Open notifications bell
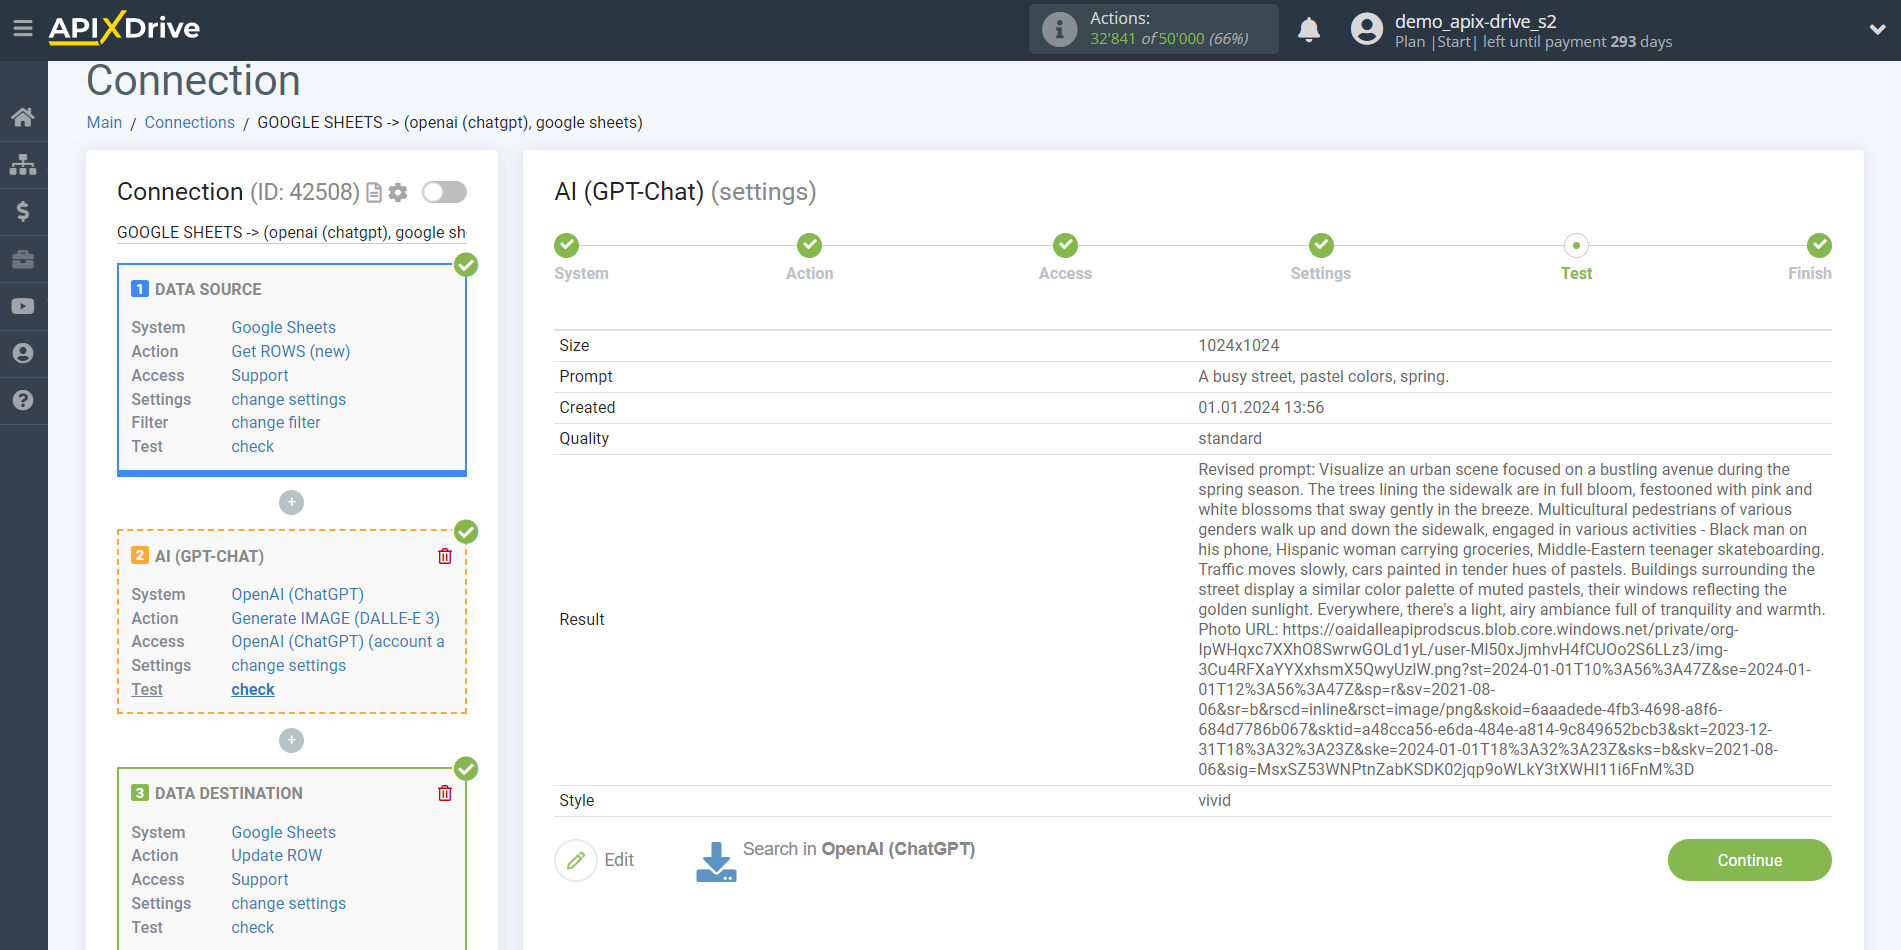This screenshot has width=1901, height=950. (x=1309, y=29)
